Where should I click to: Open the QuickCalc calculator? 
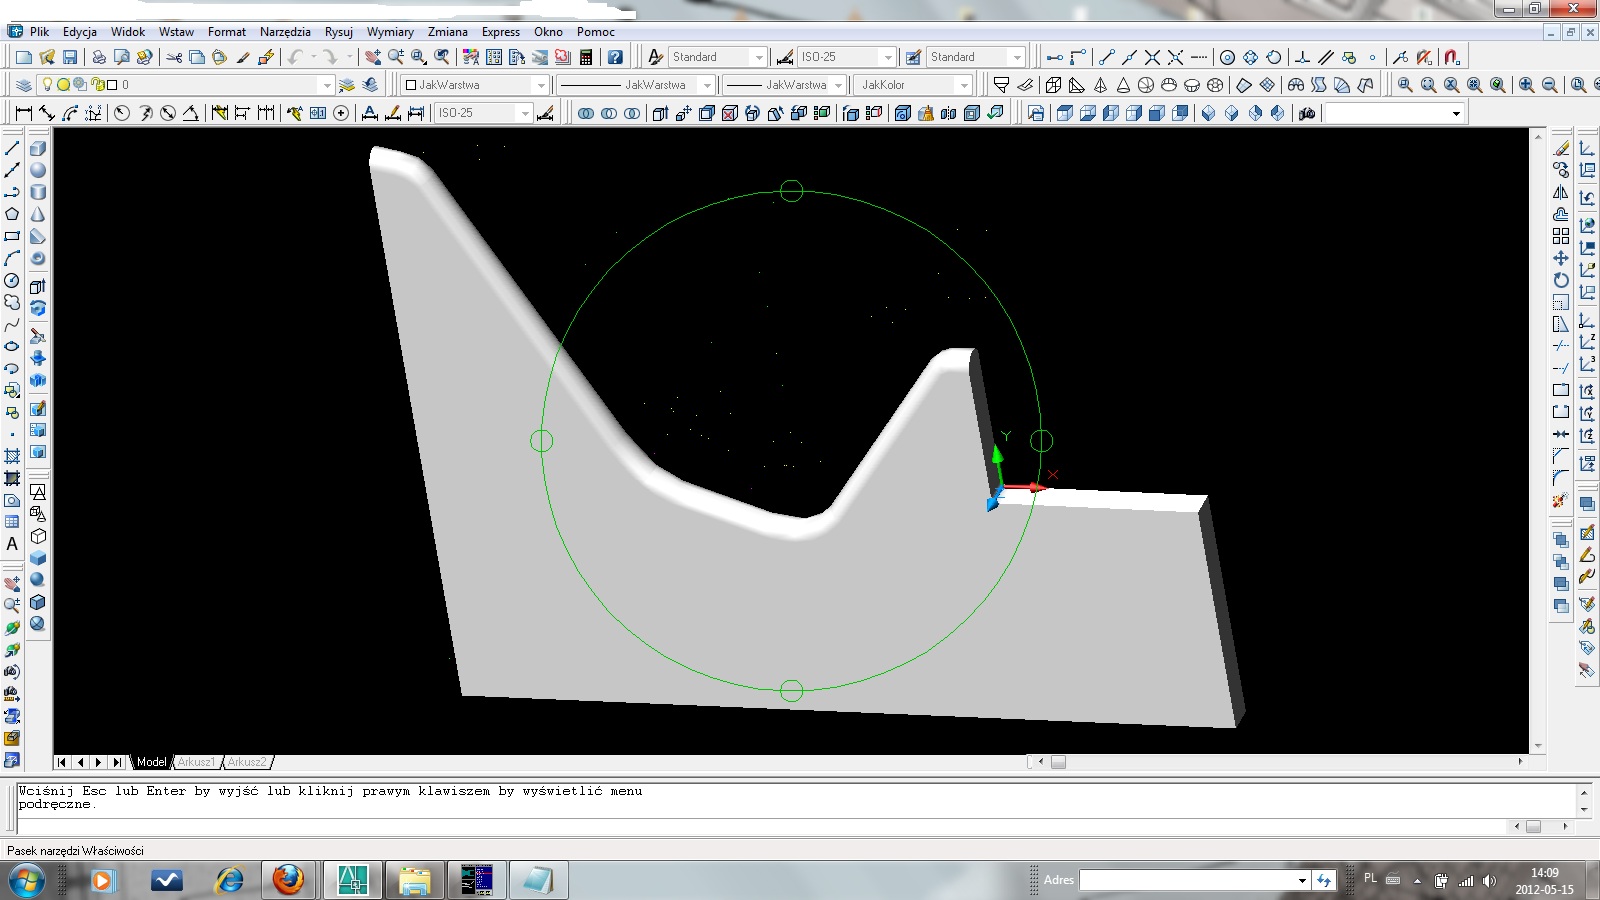[586, 57]
